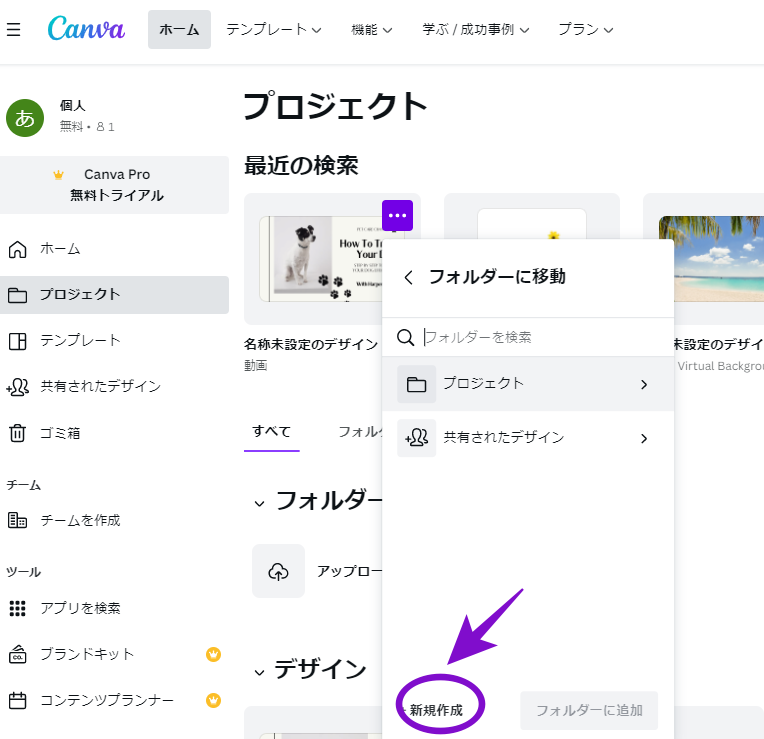Image resolution: width=764 pixels, height=739 pixels.
Task: Click the crown badge beside コンテンツプランナー
Action: point(213,701)
